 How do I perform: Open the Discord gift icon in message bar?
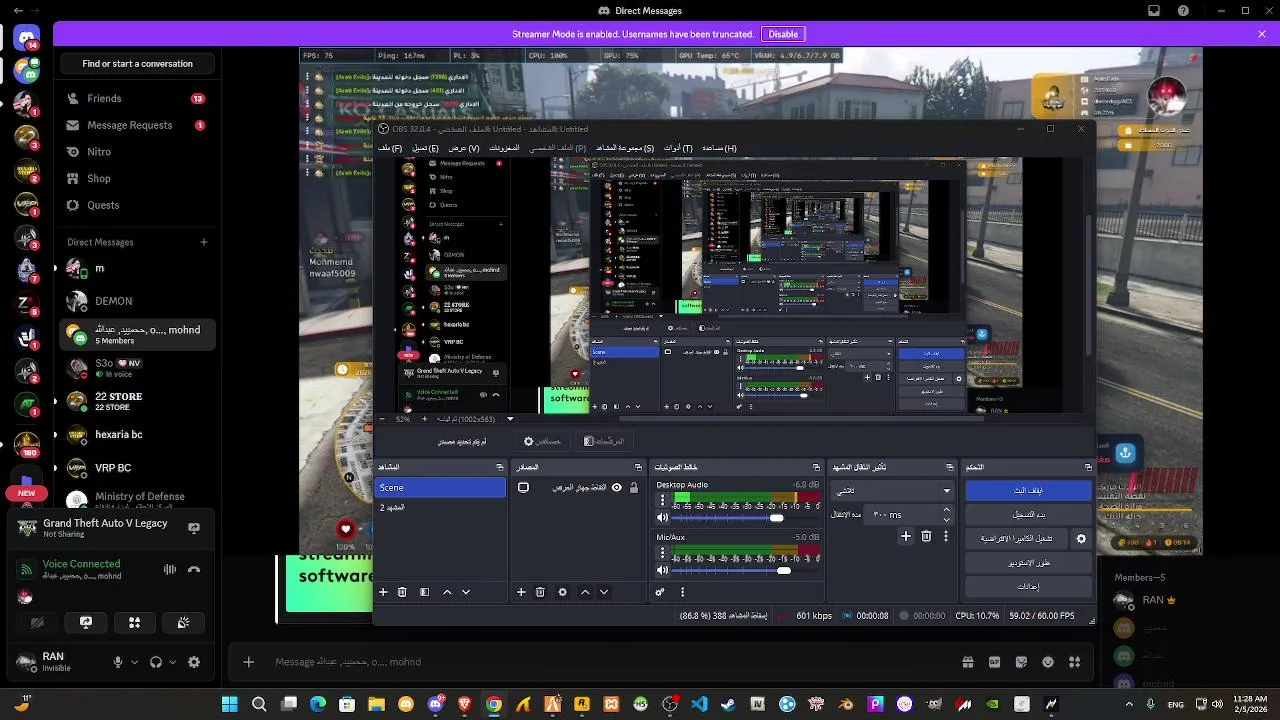(968, 662)
